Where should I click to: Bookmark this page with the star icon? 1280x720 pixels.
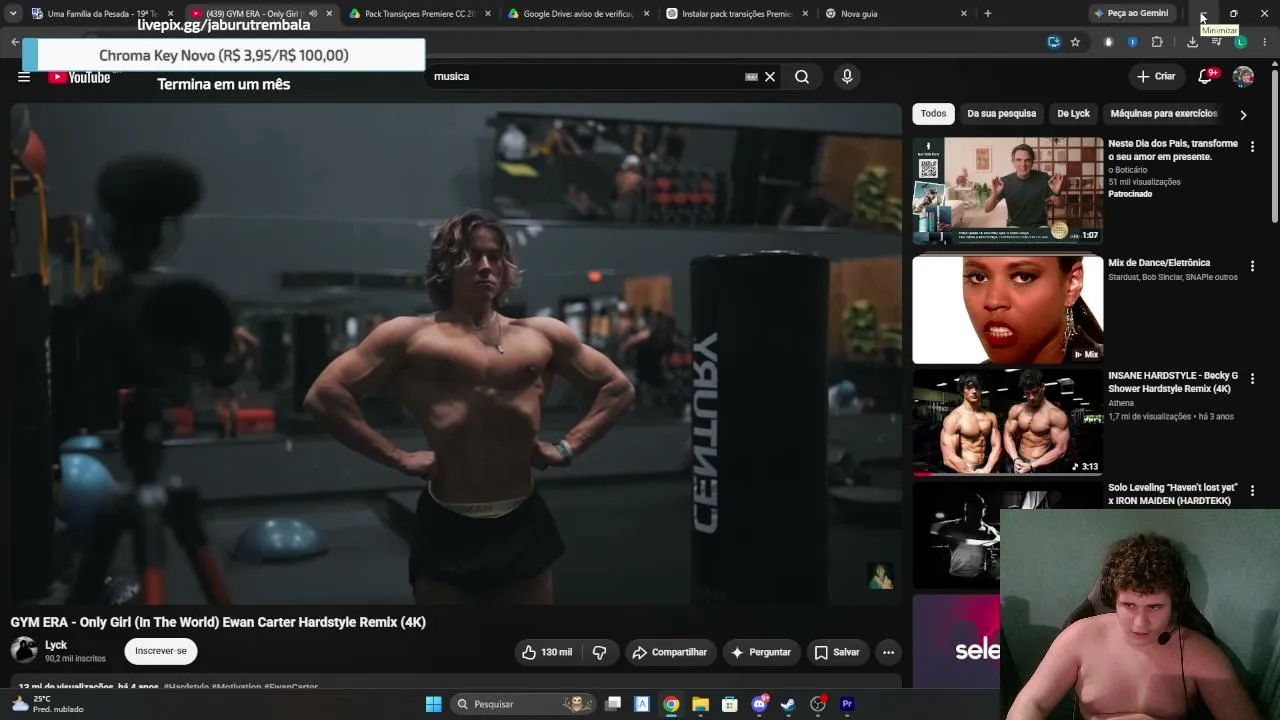click(x=1075, y=42)
